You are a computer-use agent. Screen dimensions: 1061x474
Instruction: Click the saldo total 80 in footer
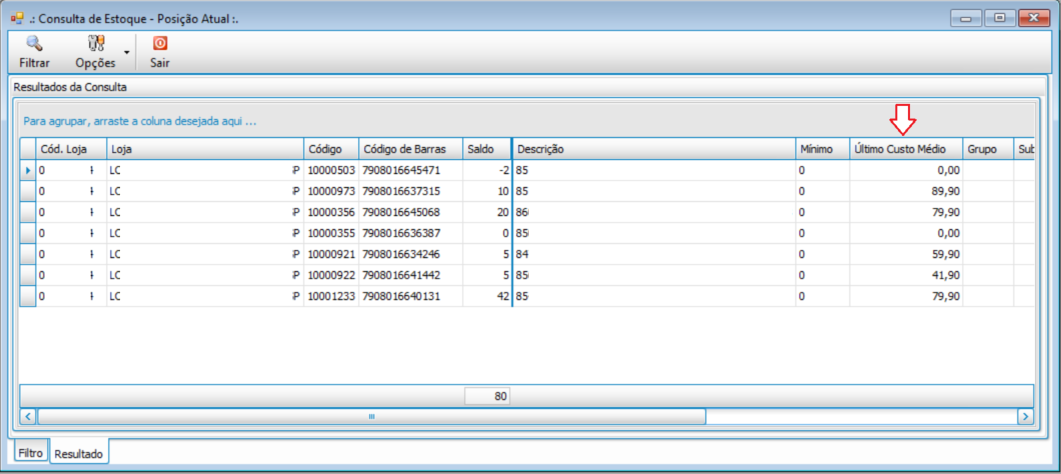(488, 396)
